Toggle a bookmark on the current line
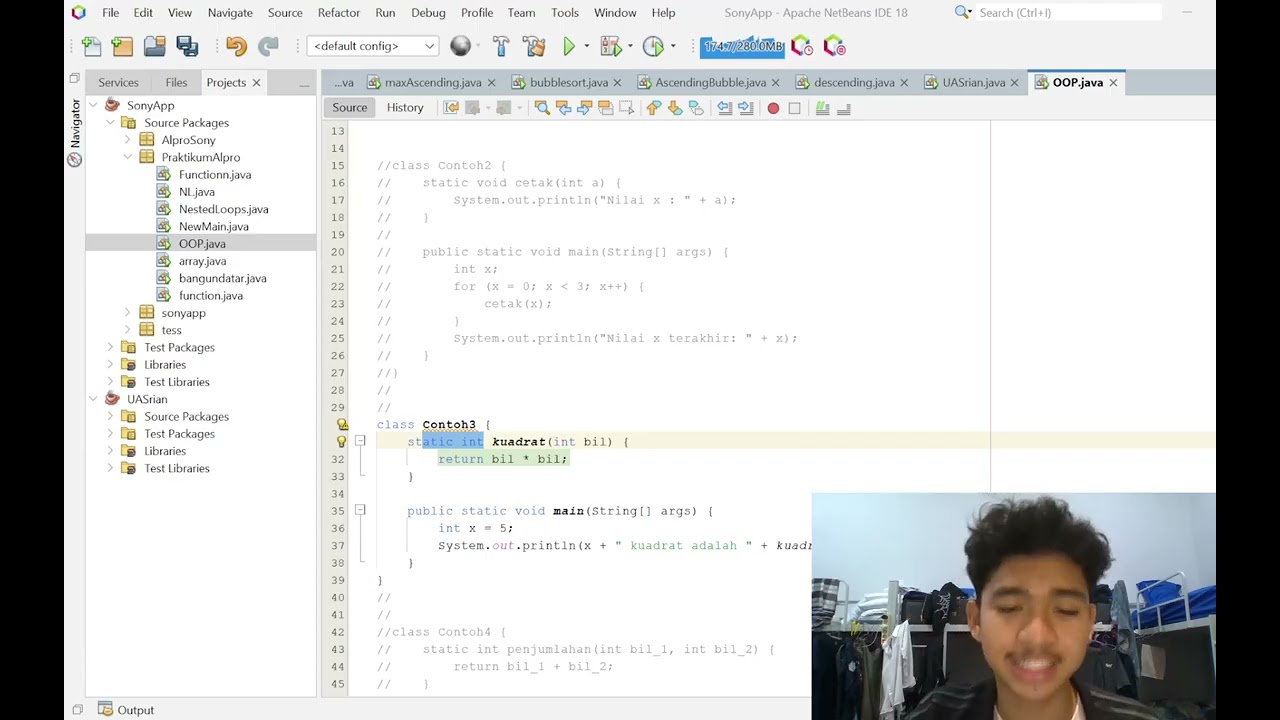 tap(696, 108)
